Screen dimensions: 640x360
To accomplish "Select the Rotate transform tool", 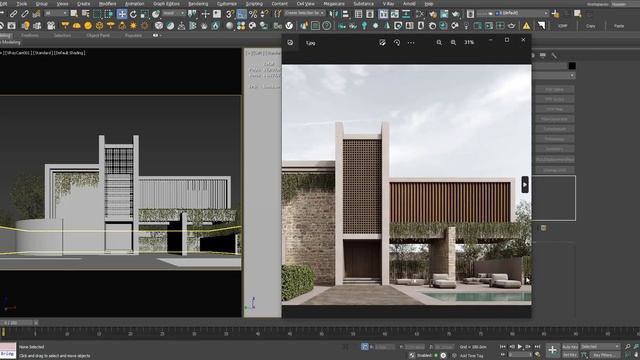I will [133, 14].
